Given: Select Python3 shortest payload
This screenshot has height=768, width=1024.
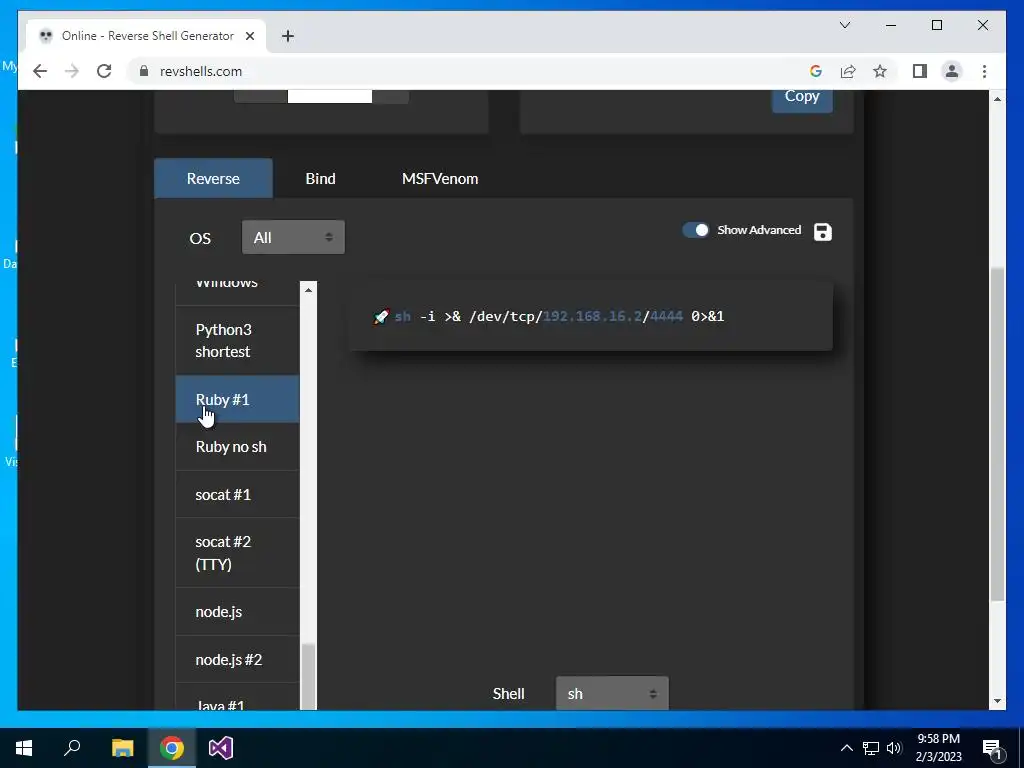Looking at the screenshot, I should pyautogui.click(x=237, y=340).
